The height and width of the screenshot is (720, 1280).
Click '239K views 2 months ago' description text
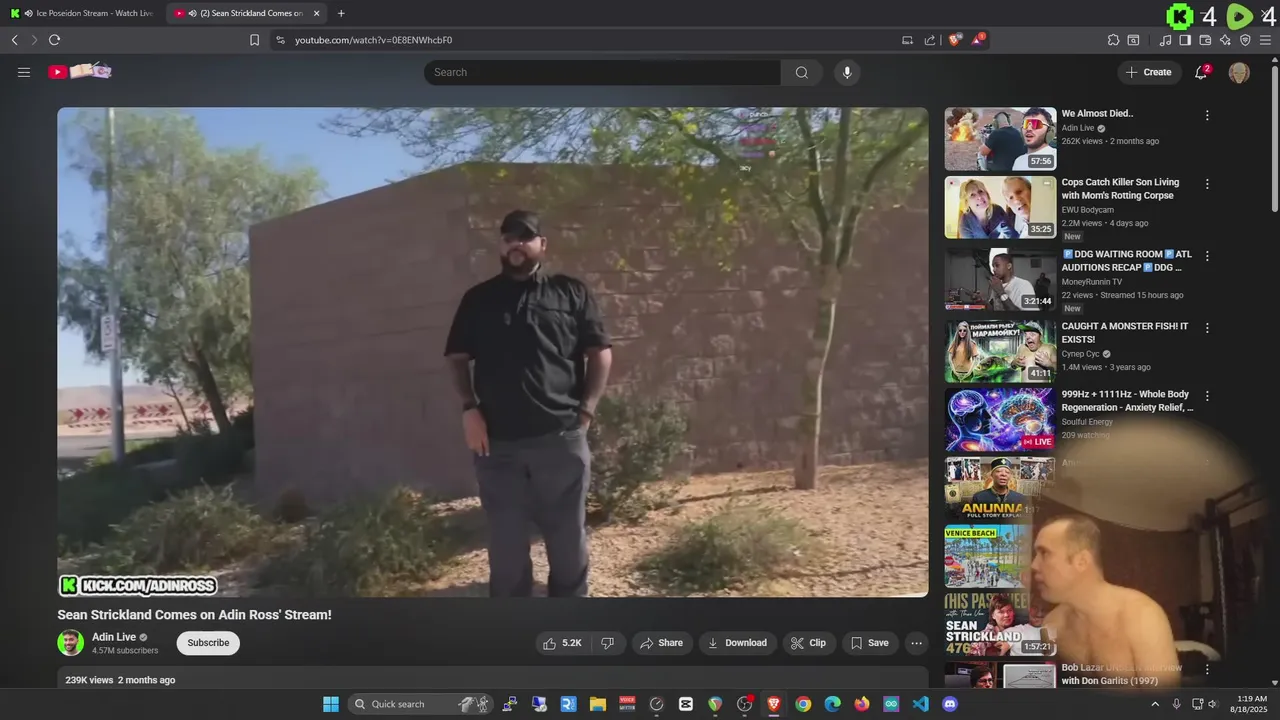click(120, 680)
